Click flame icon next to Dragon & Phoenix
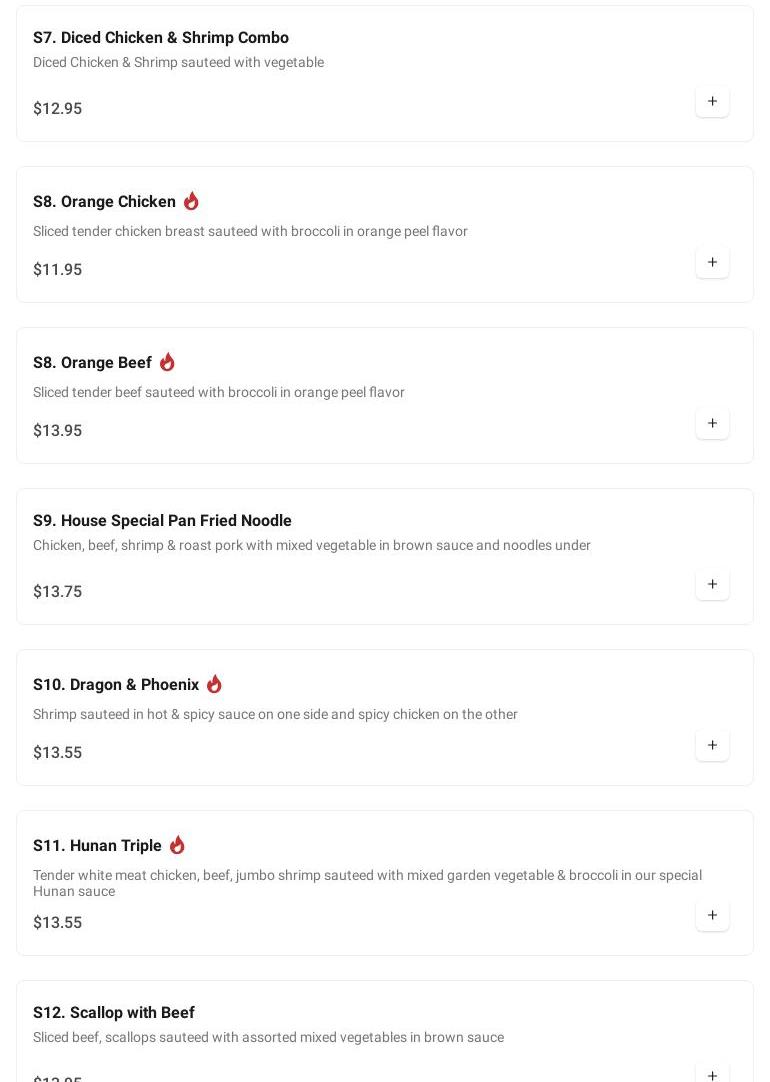This screenshot has height=1082, width=770. (x=214, y=684)
